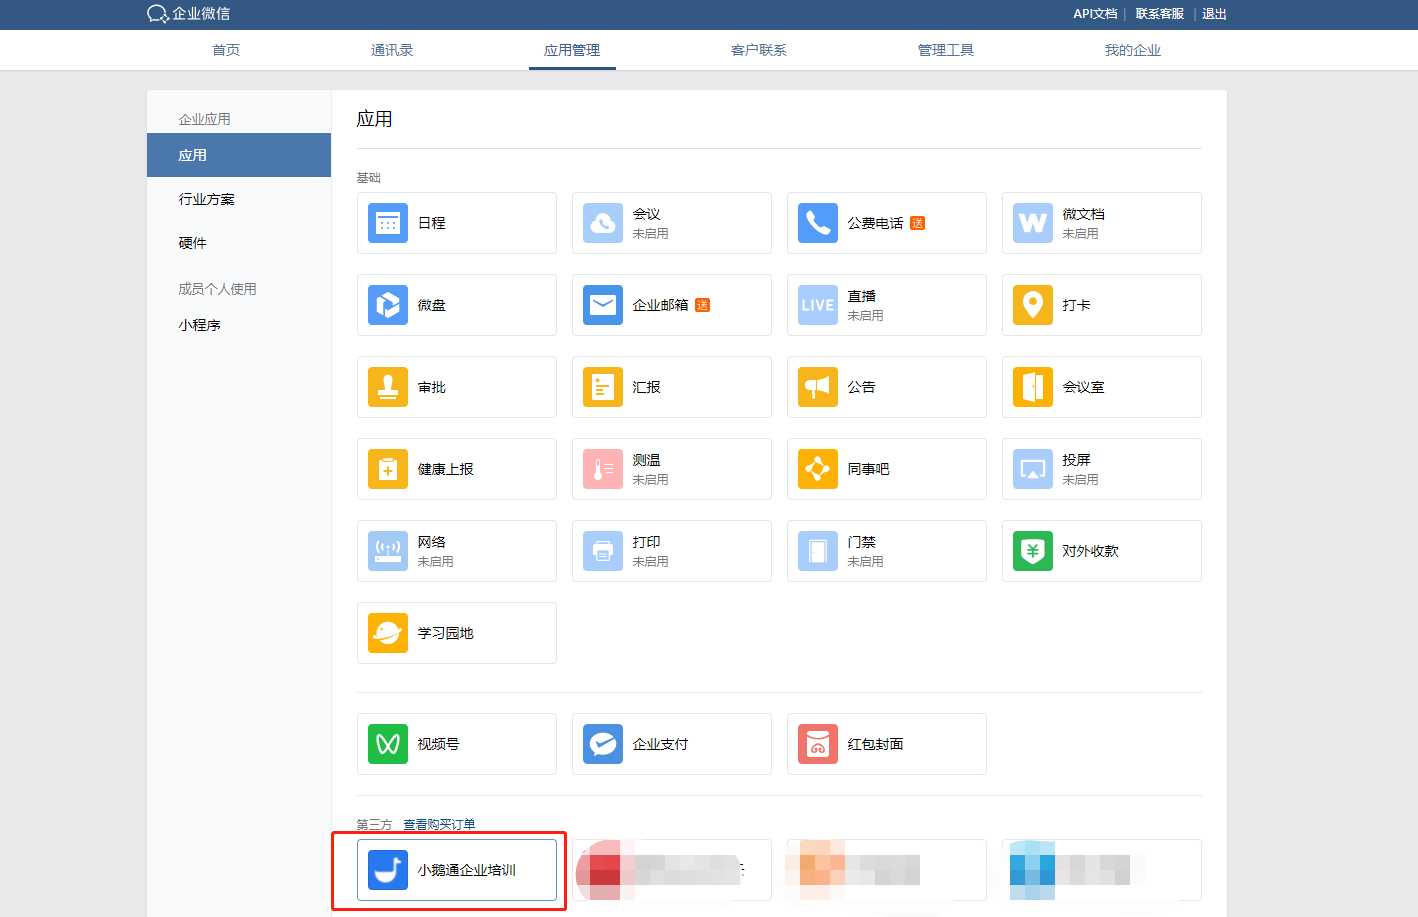The height and width of the screenshot is (917, 1418).
Task: Open the 直播 LIVE icon
Action: pyautogui.click(x=818, y=305)
